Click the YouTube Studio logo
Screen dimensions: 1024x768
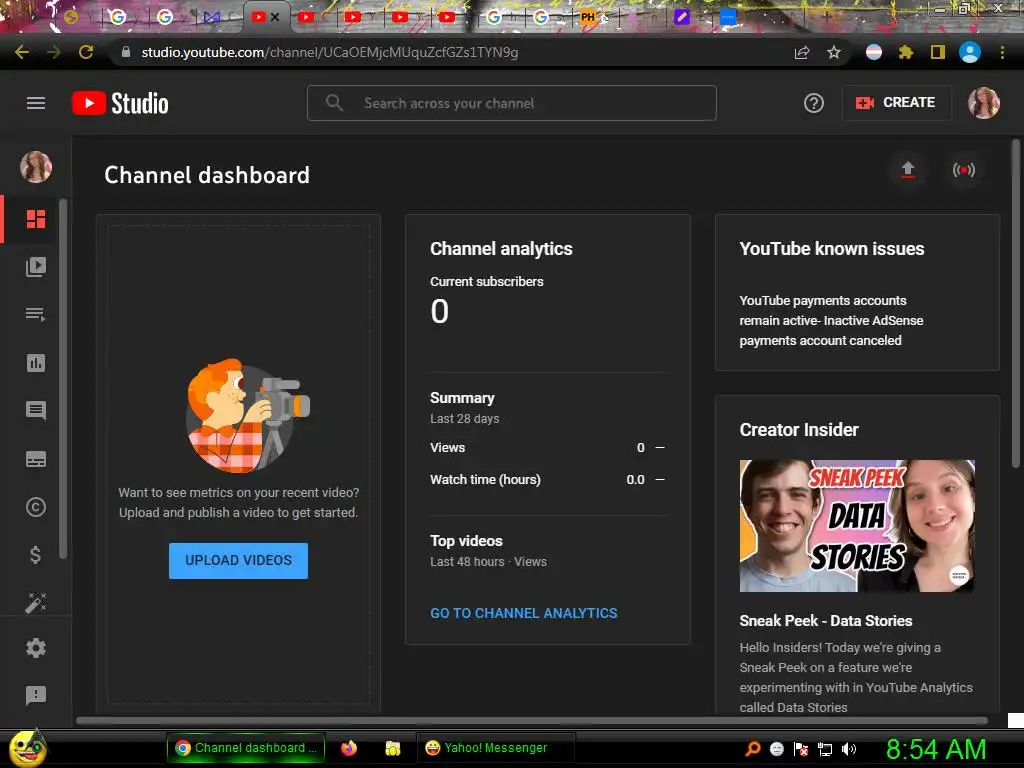[120, 103]
